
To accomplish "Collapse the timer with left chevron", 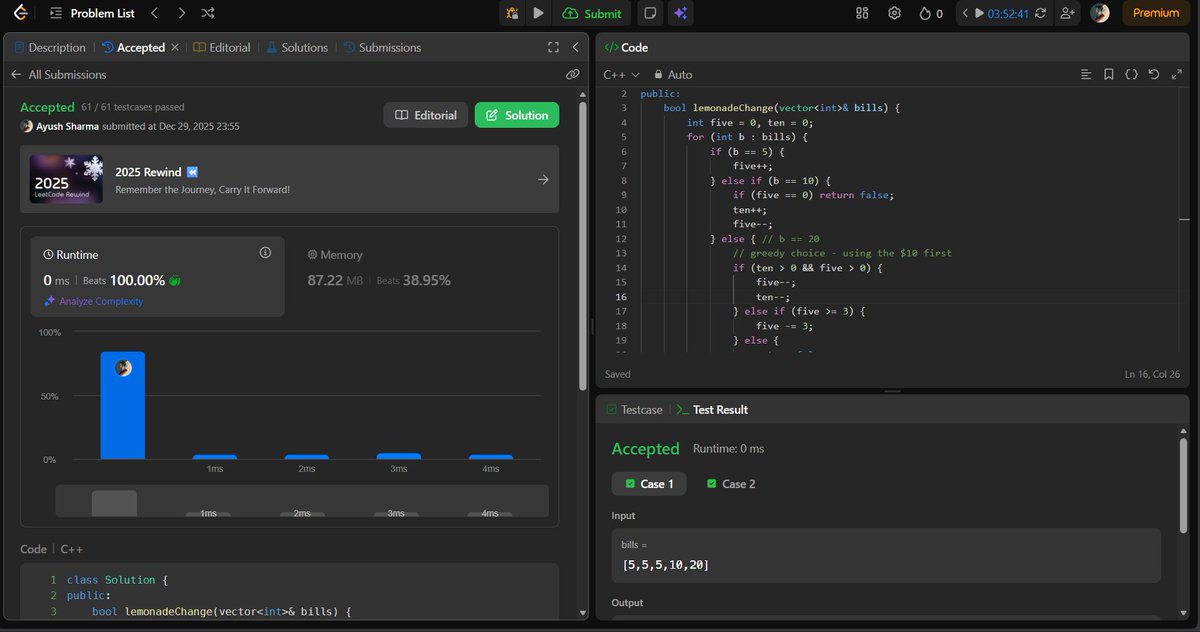I will tap(965, 13).
